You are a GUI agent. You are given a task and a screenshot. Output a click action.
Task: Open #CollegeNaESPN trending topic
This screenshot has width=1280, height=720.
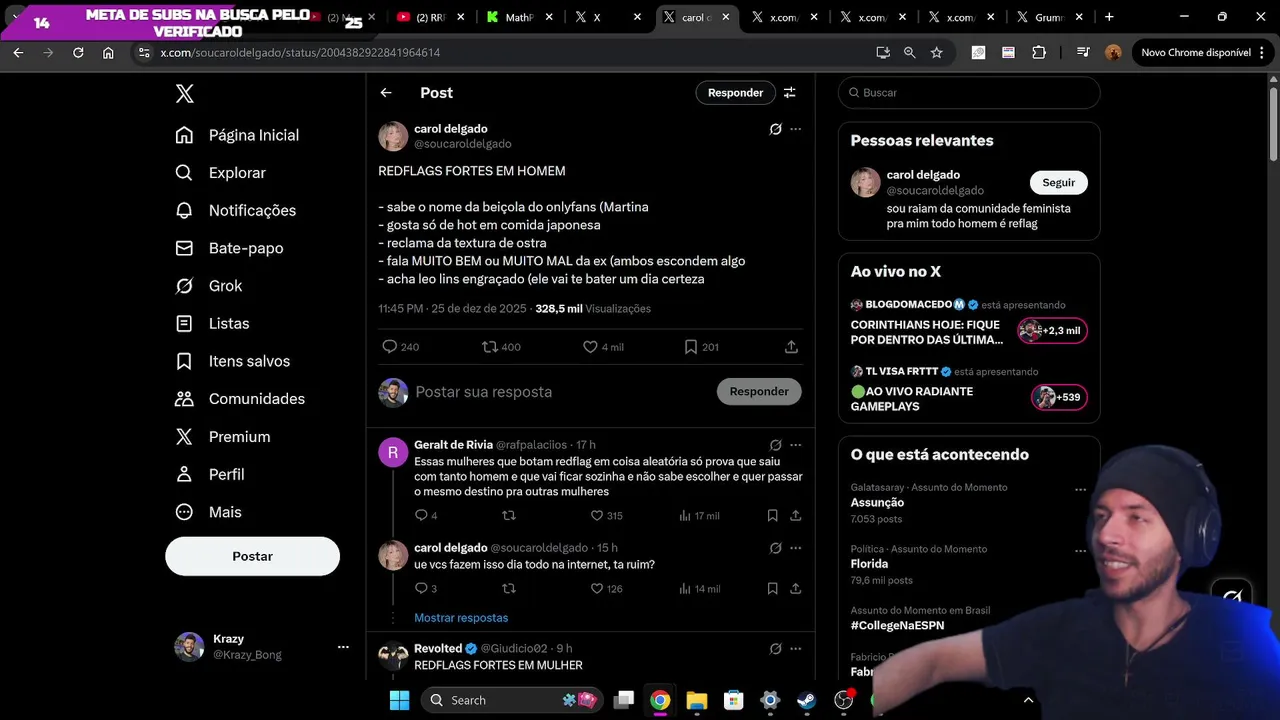(x=897, y=626)
